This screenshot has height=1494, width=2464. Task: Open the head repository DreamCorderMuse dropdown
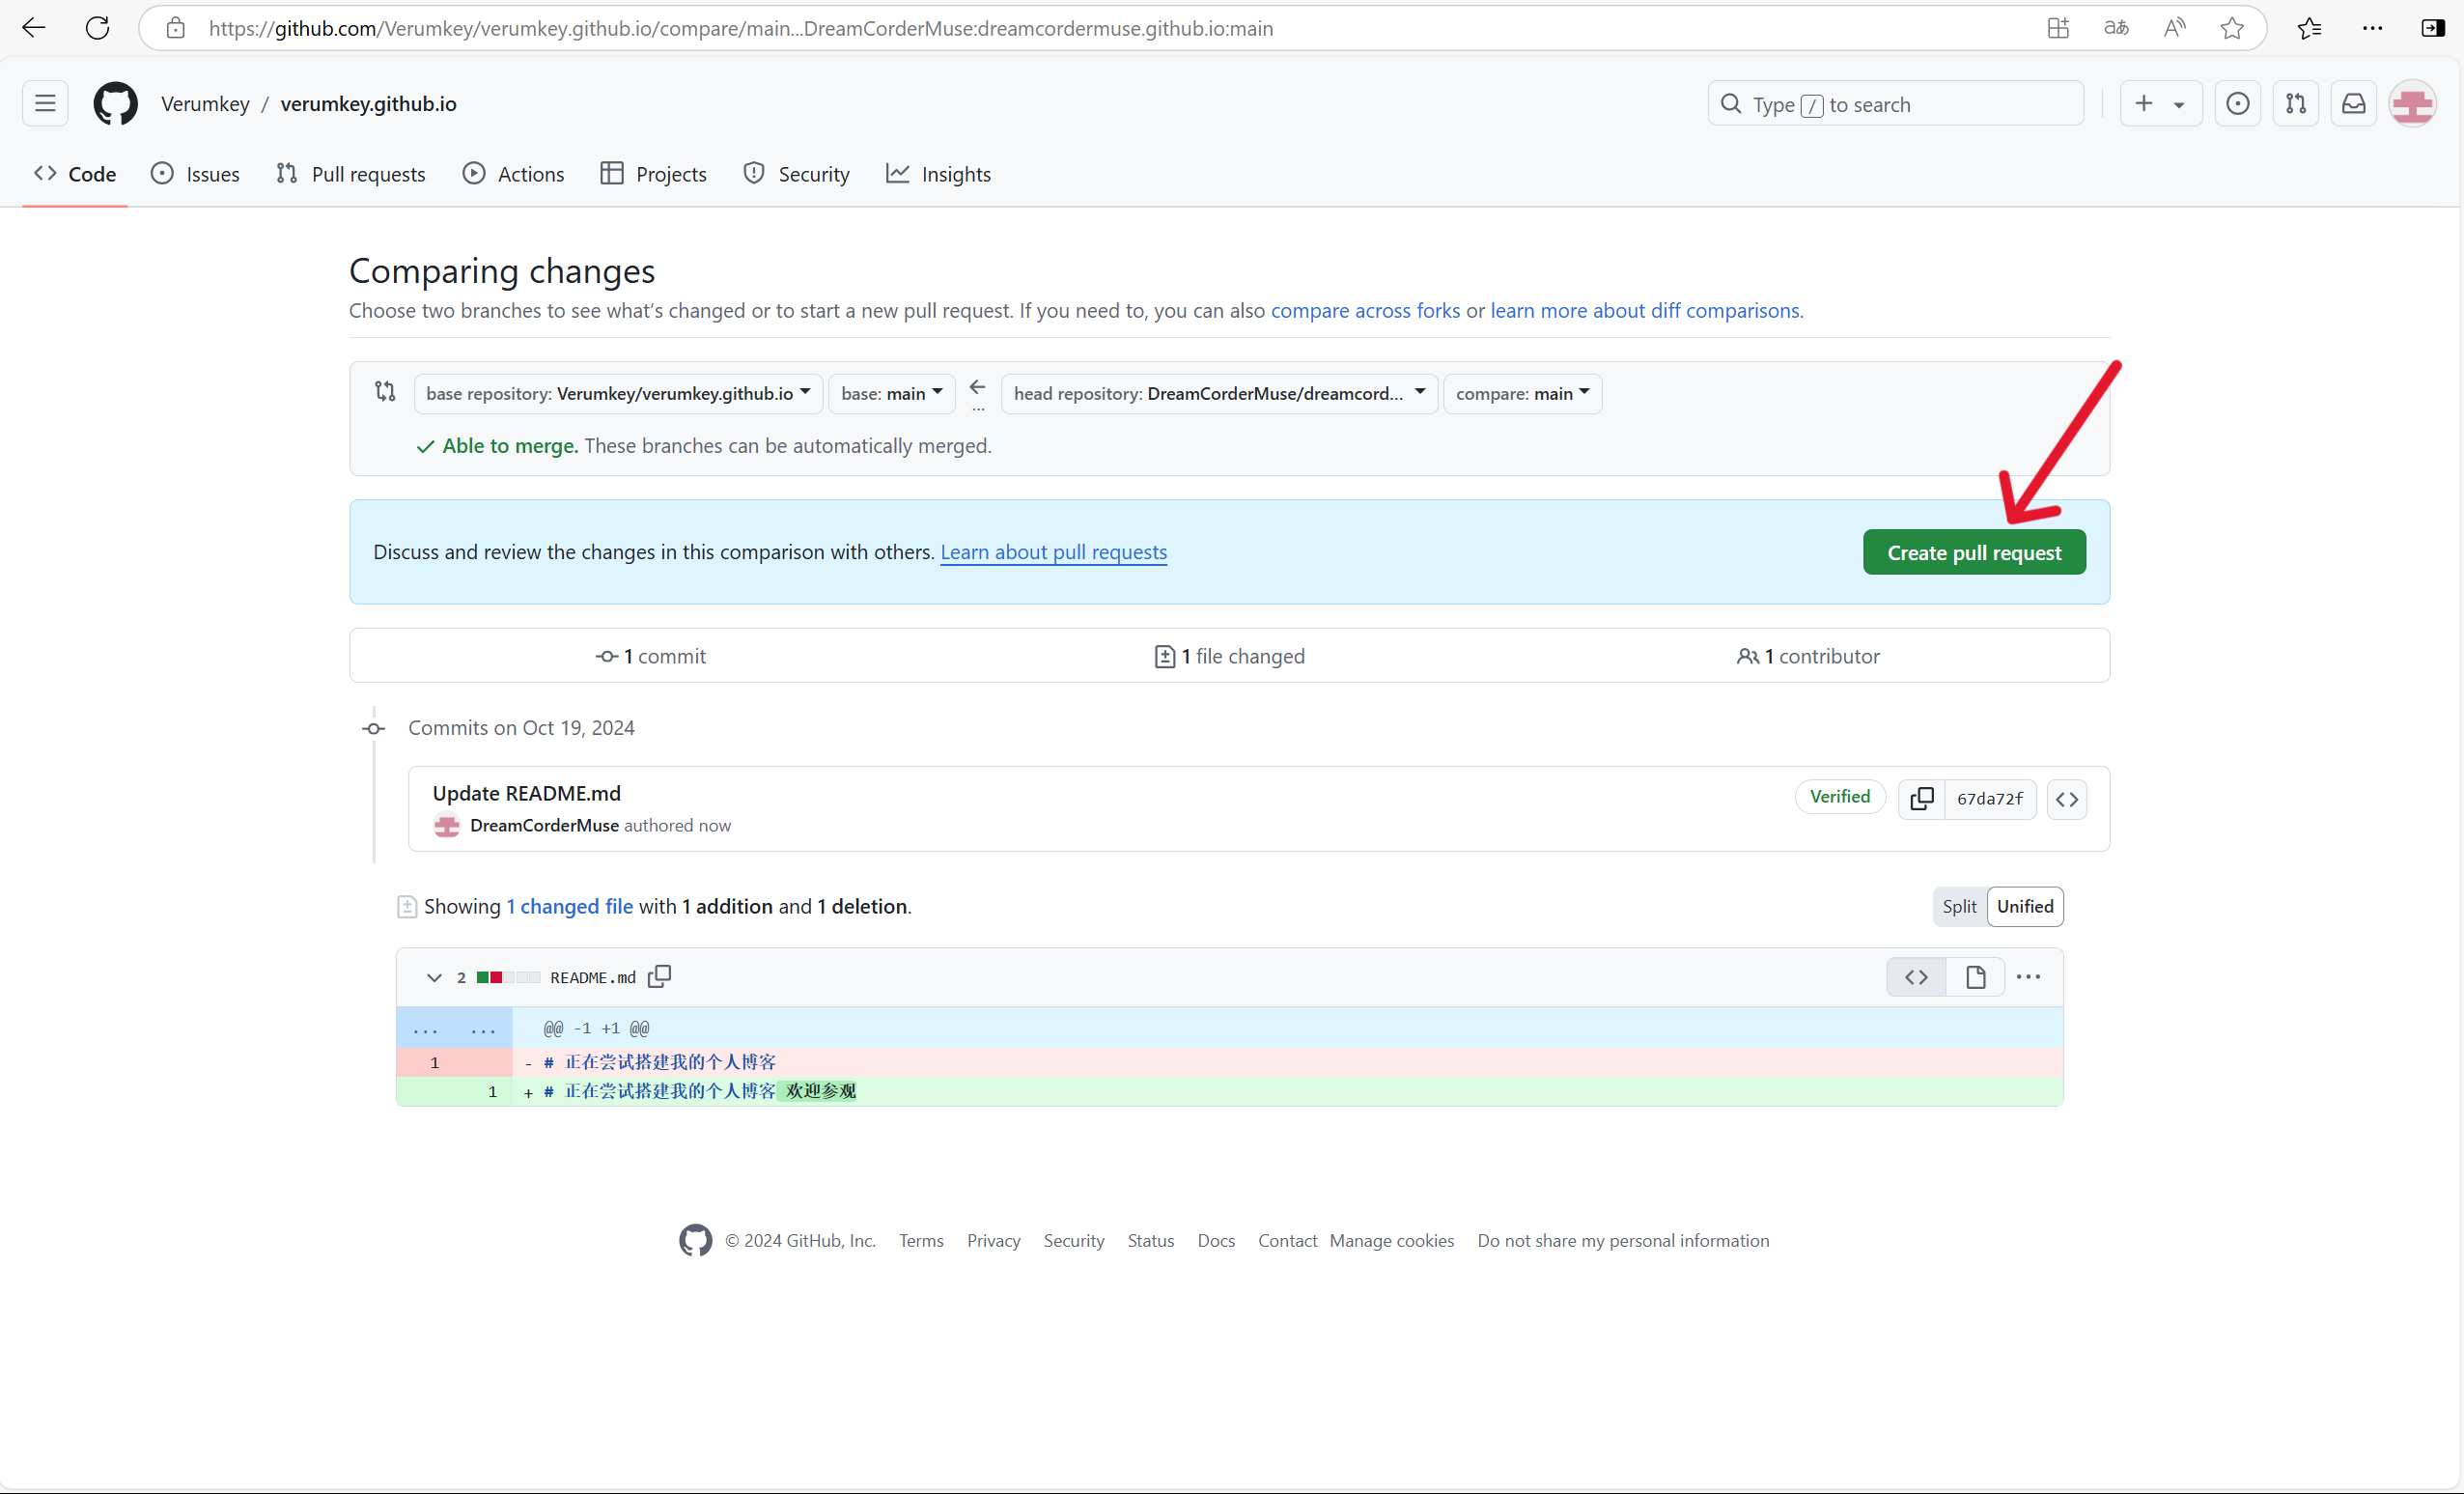pyautogui.click(x=1219, y=393)
